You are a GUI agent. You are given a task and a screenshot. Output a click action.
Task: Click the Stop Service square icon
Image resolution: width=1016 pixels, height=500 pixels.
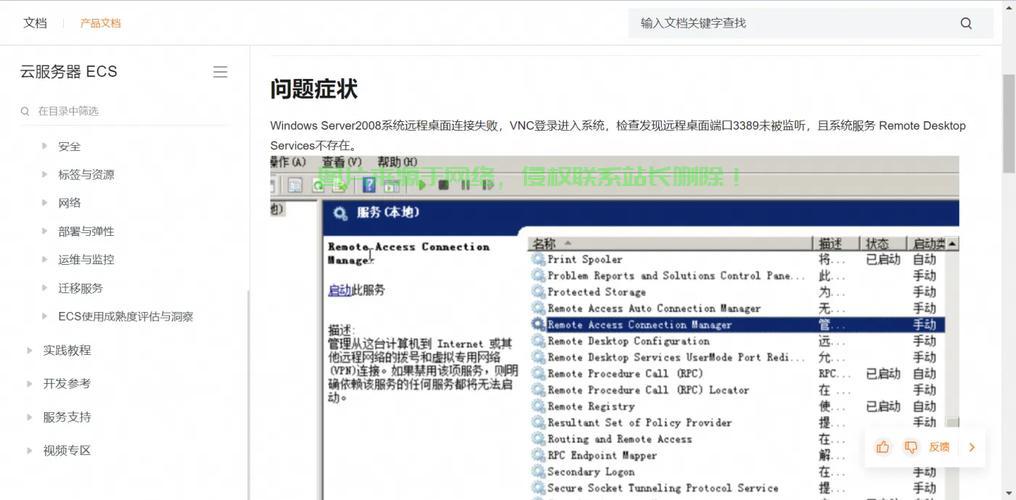[x=444, y=185]
